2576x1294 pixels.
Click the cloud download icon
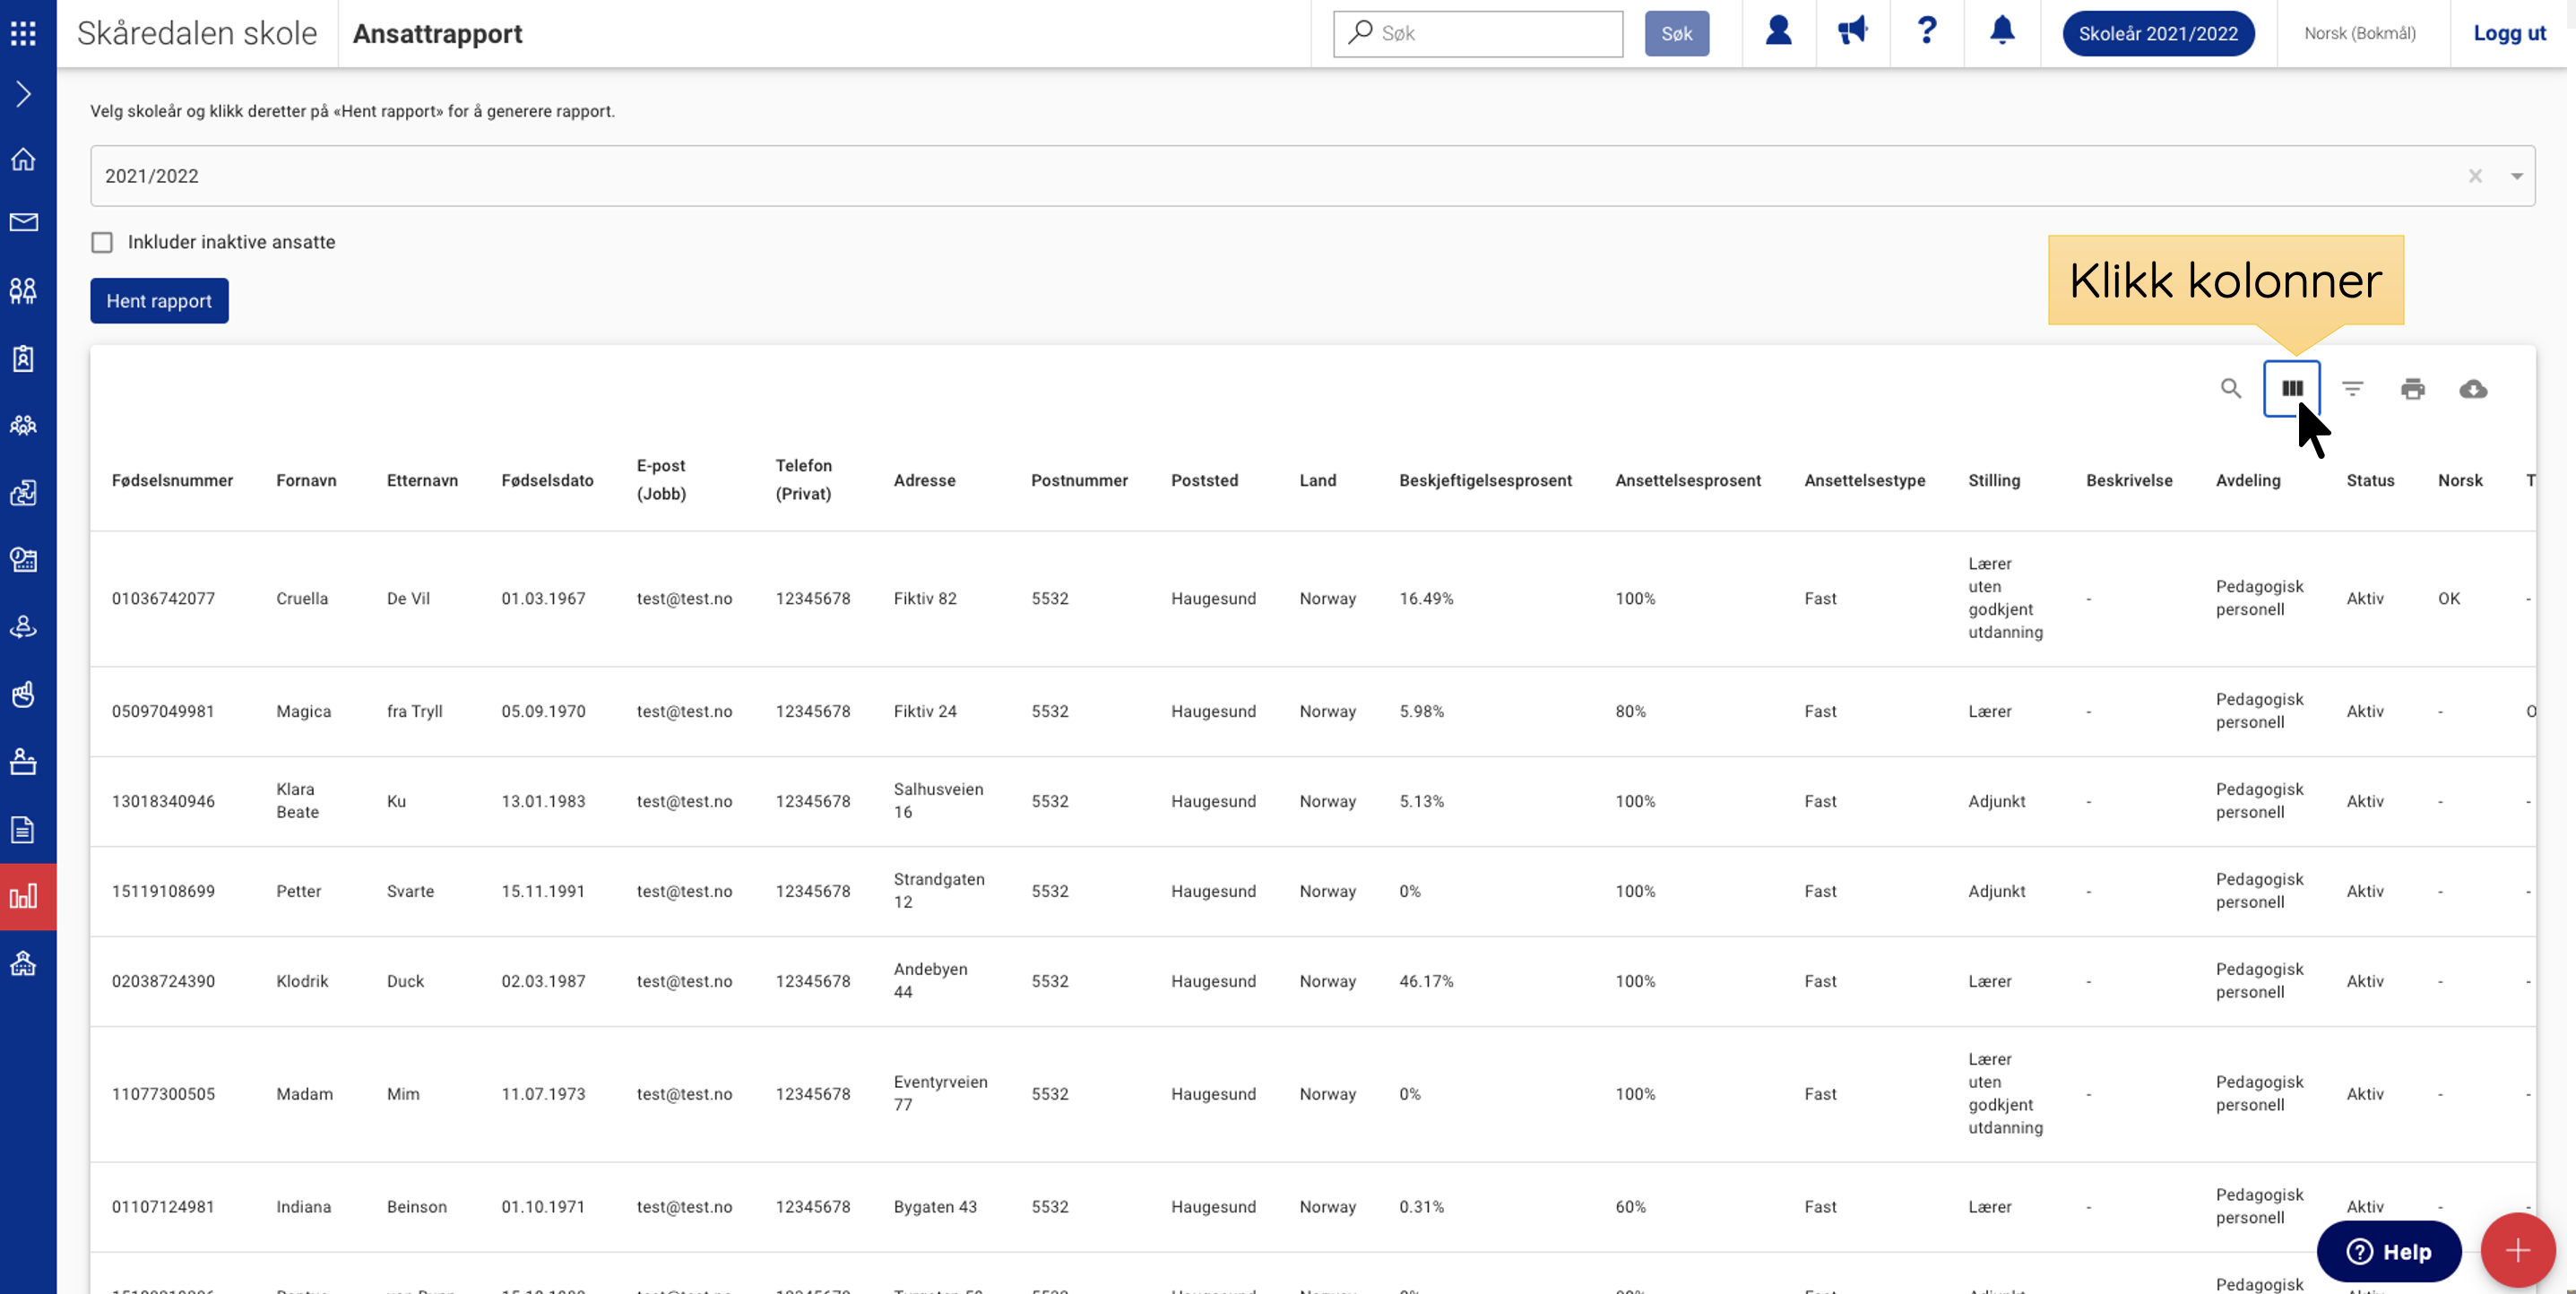coord(2473,389)
